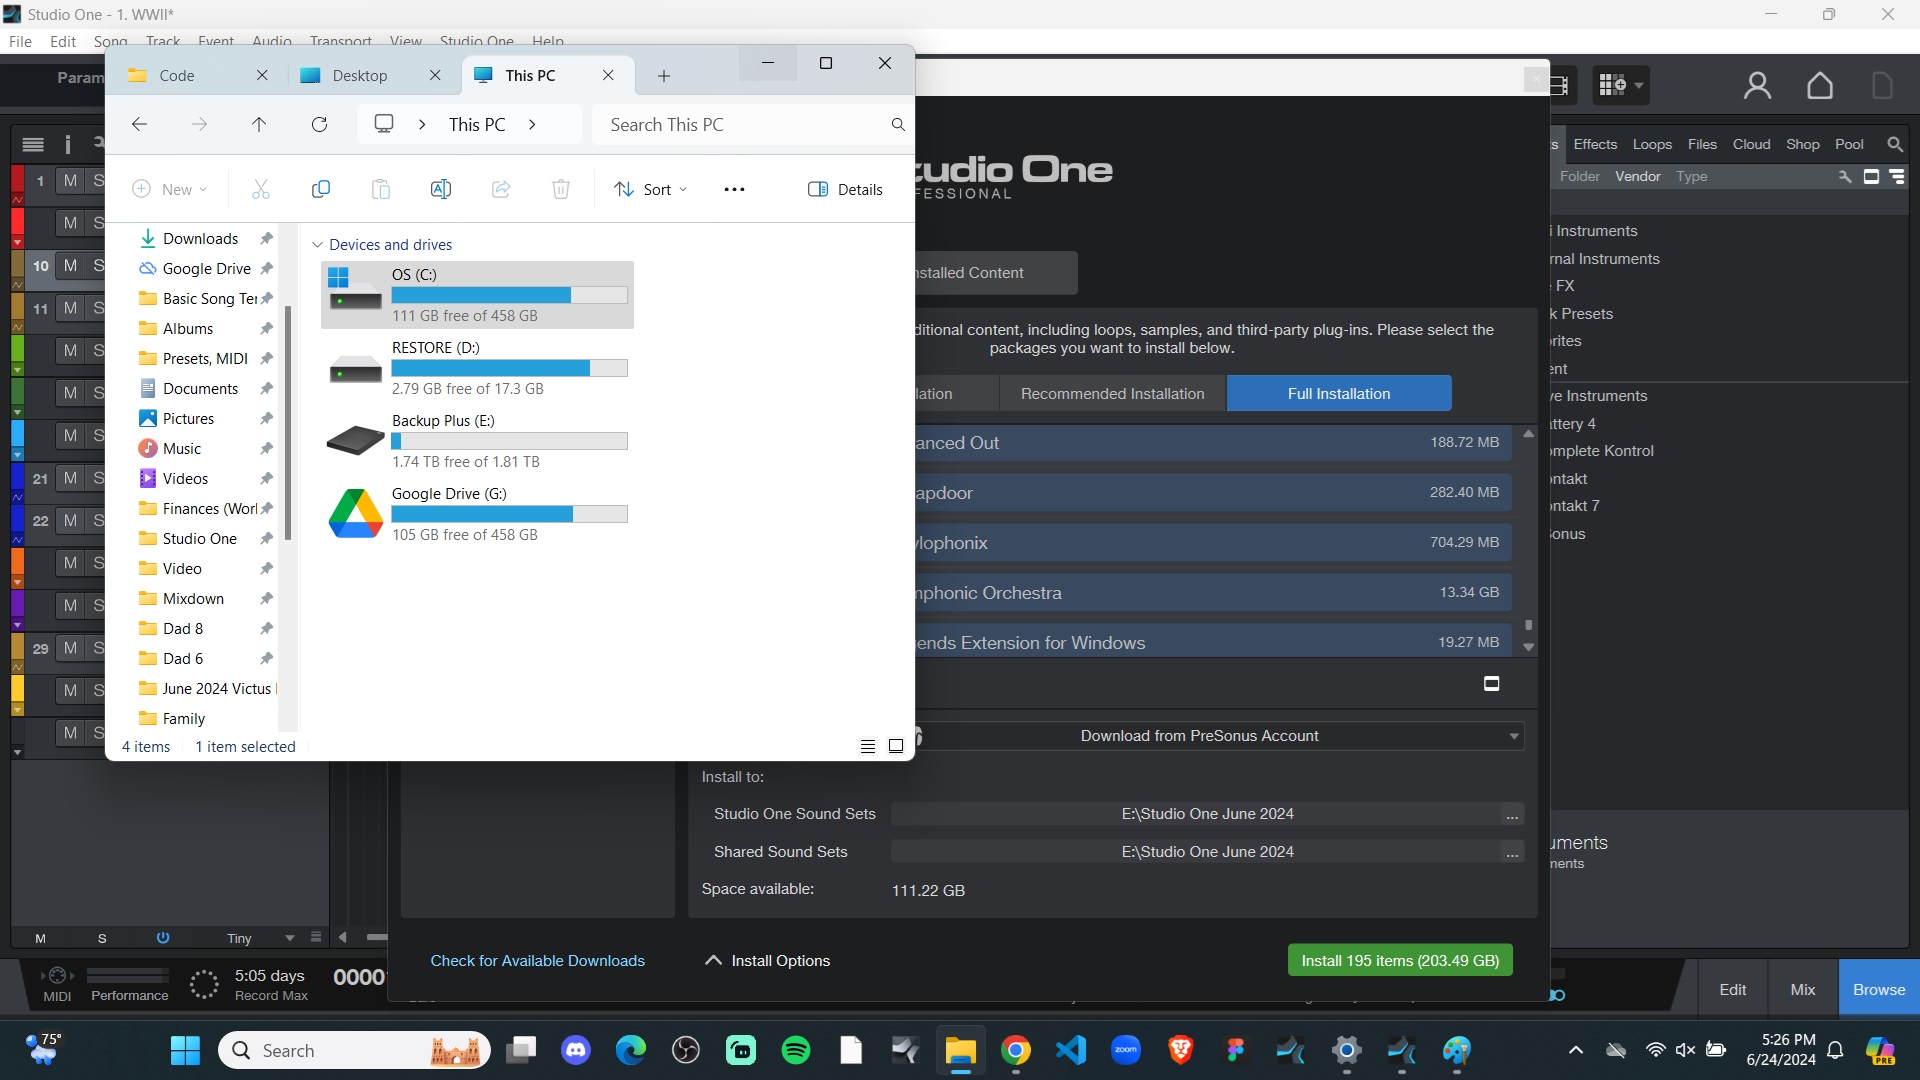
Task: Cut the selected item in Explorer
Action: coord(261,189)
